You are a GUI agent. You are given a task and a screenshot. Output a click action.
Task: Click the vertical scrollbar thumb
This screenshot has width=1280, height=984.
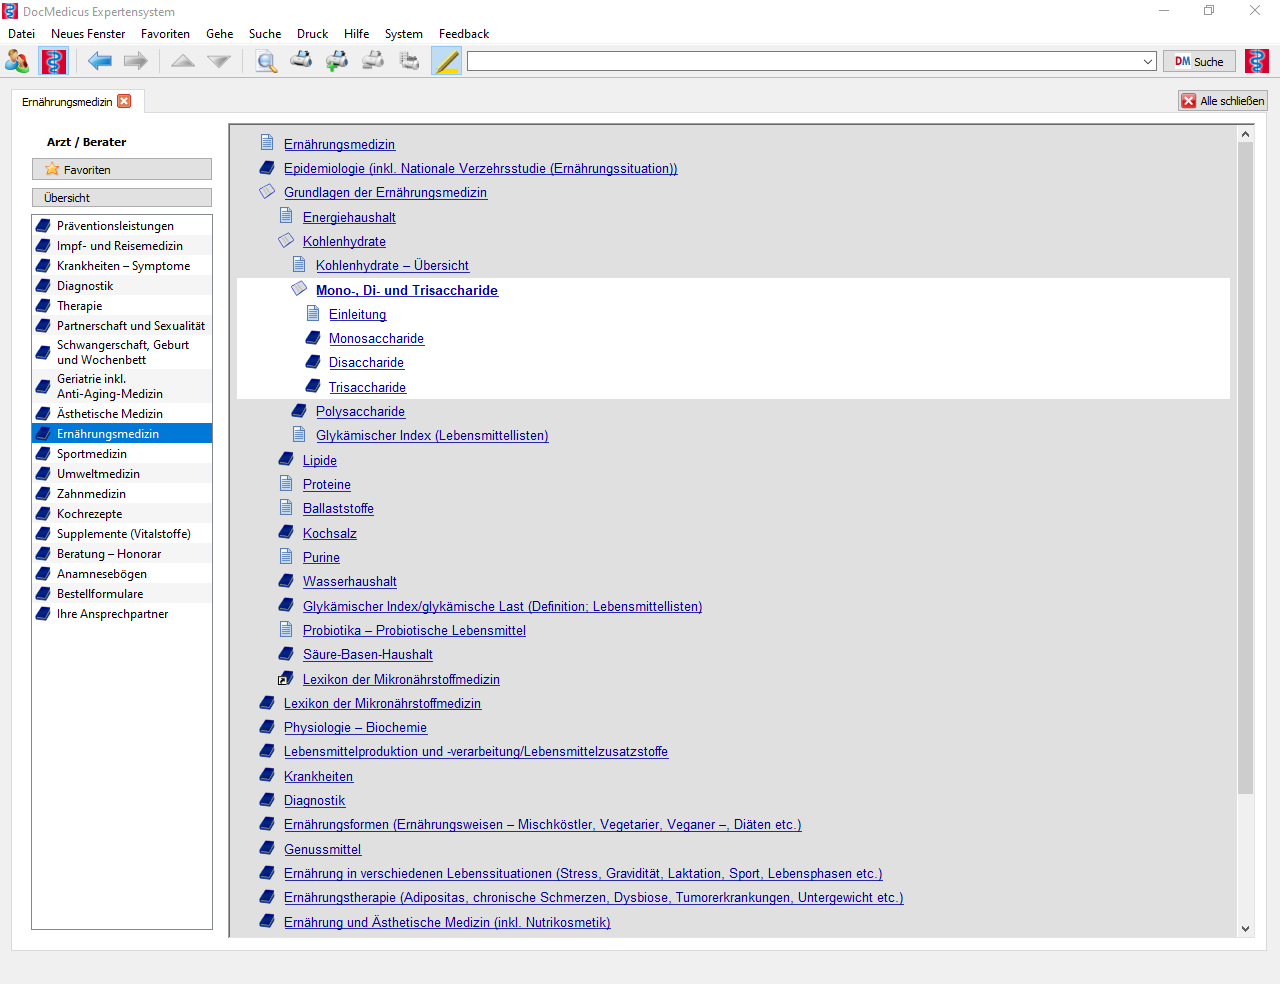1245,468
